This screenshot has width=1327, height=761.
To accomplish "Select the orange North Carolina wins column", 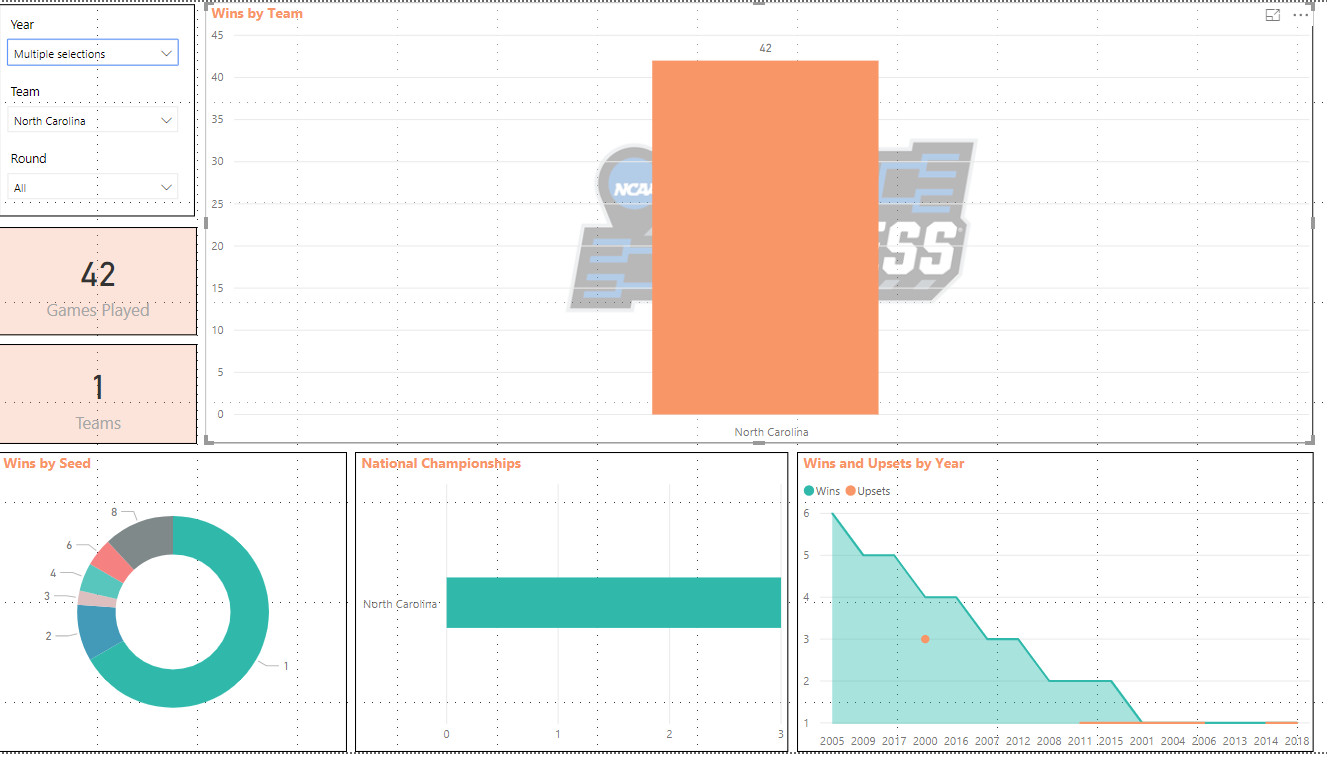I will click(x=765, y=237).
